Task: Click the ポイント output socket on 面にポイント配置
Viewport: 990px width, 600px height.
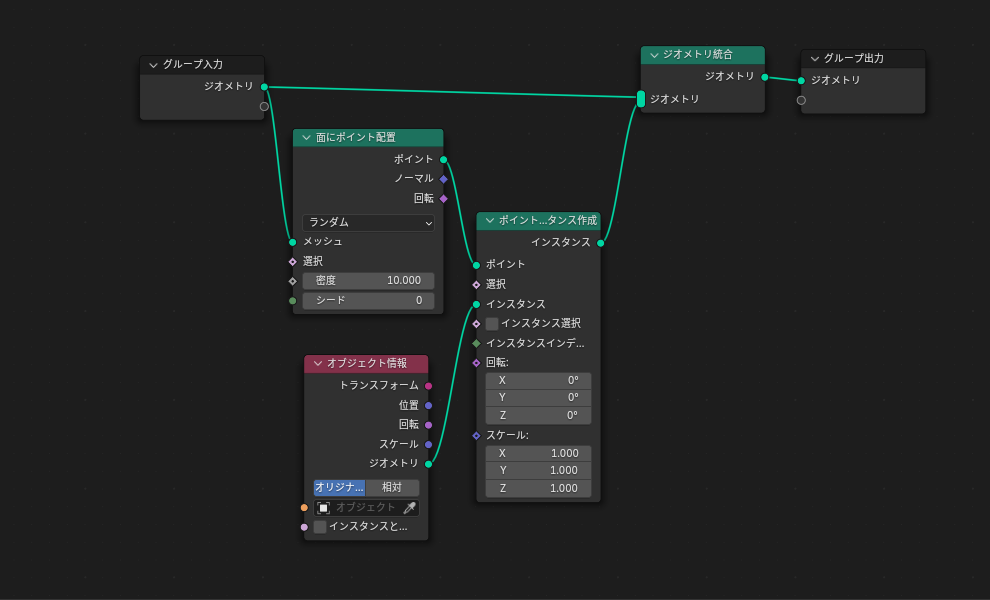Action: 443,159
